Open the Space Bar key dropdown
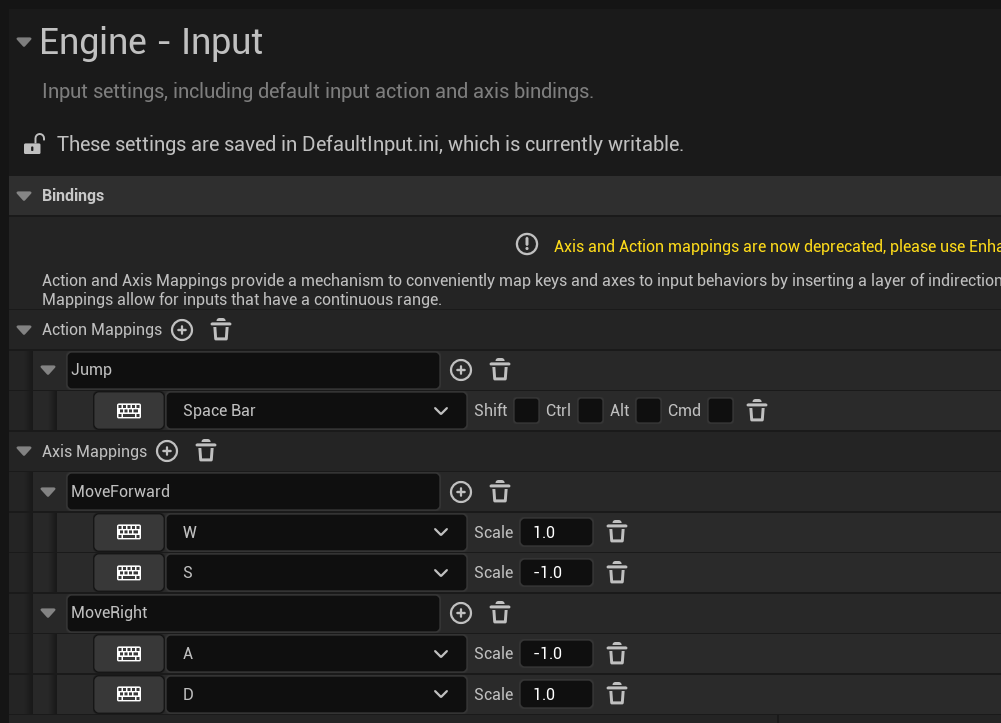1001x723 pixels. click(x=316, y=410)
